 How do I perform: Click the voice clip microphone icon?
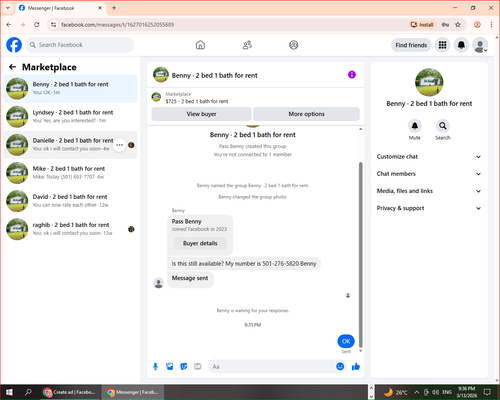155,367
